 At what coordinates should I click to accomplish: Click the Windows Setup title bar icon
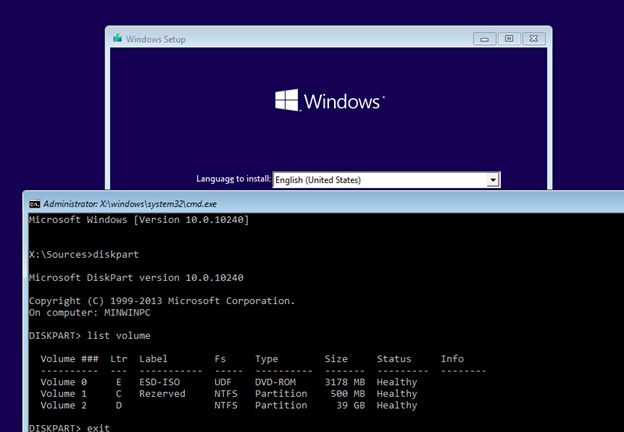coord(117,38)
